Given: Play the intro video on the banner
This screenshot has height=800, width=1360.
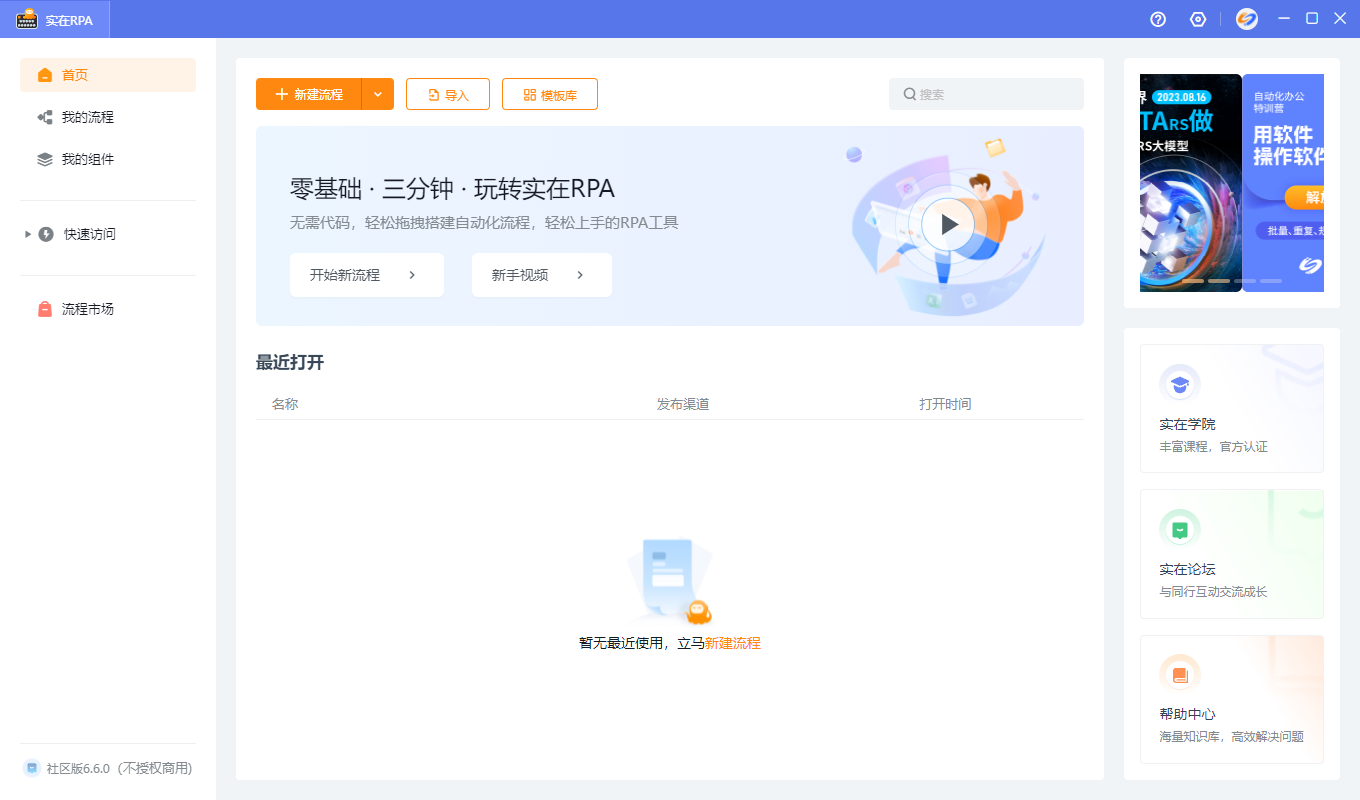Looking at the screenshot, I should (x=946, y=225).
